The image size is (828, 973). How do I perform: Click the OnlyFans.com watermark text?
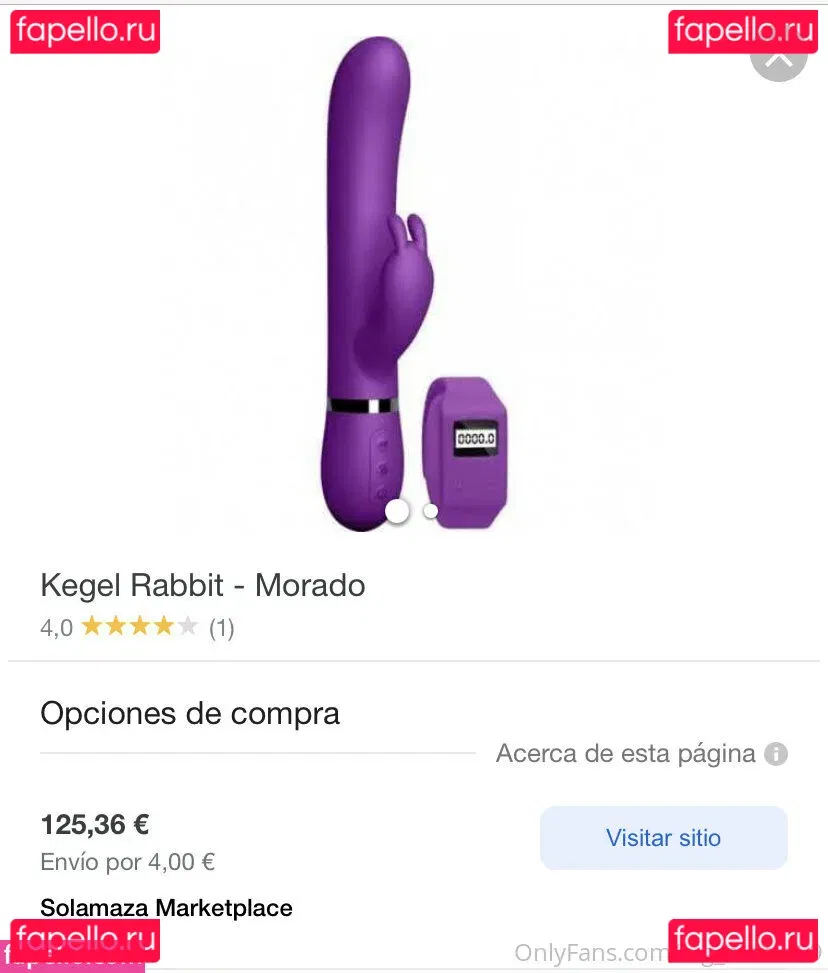pos(591,953)
